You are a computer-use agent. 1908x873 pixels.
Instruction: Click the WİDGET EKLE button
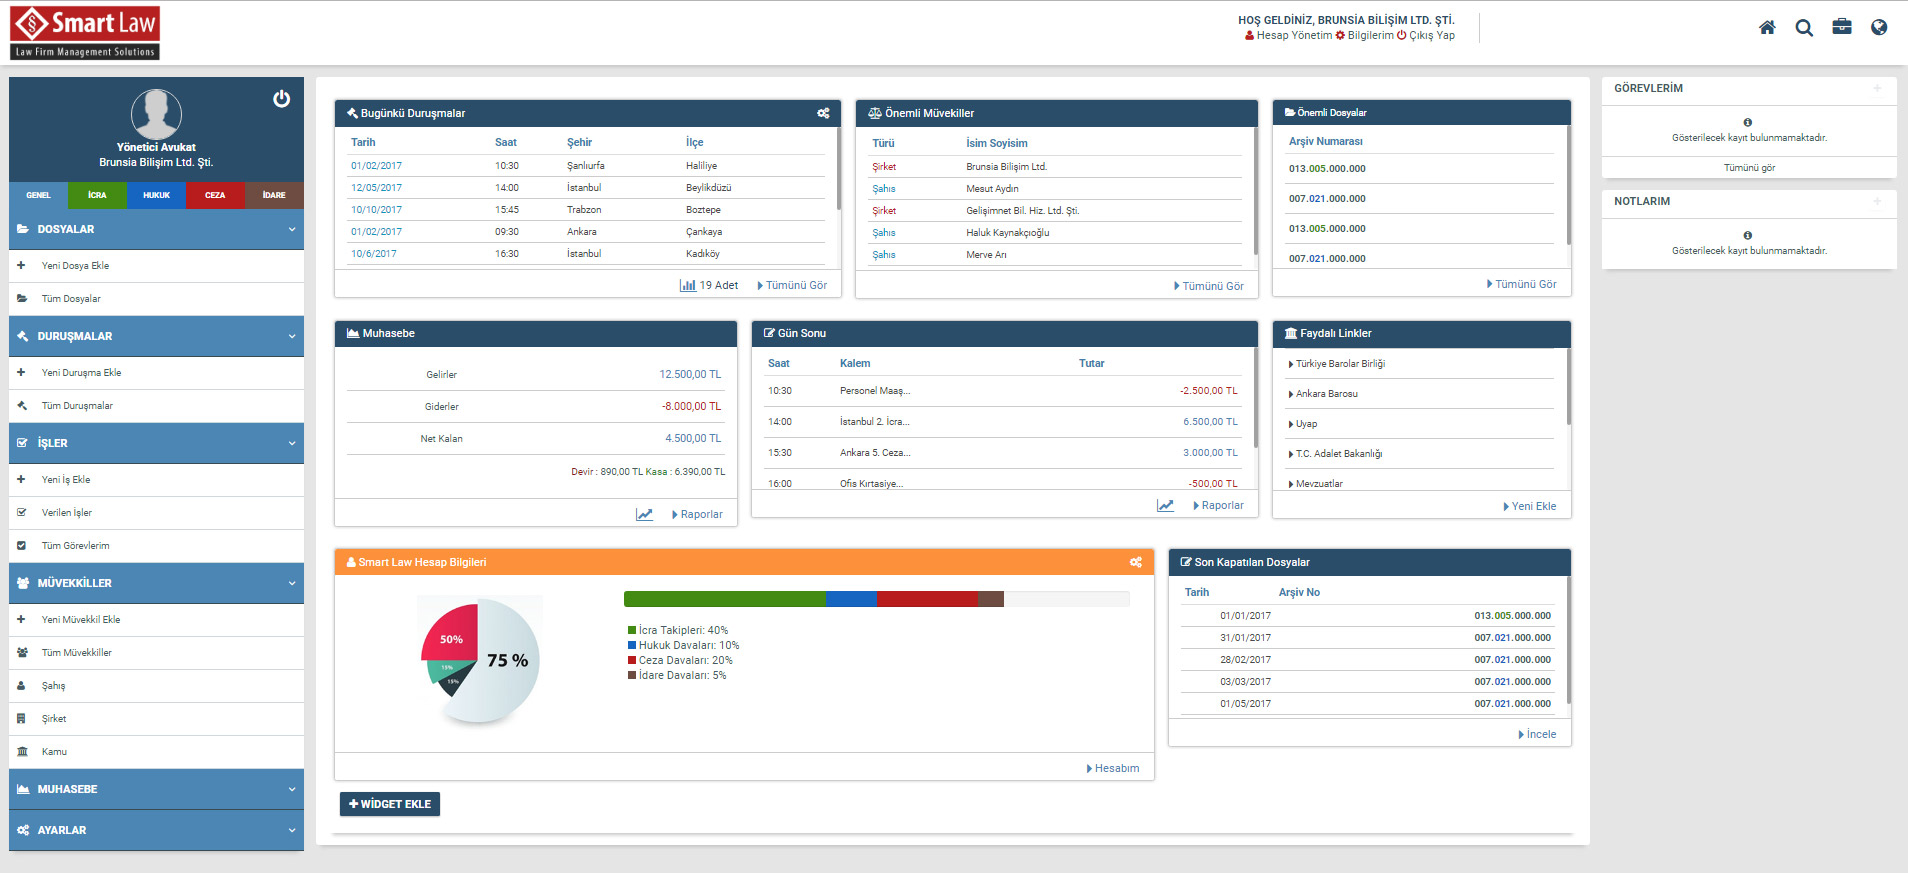pyautogui.click(x=390, y=804)
